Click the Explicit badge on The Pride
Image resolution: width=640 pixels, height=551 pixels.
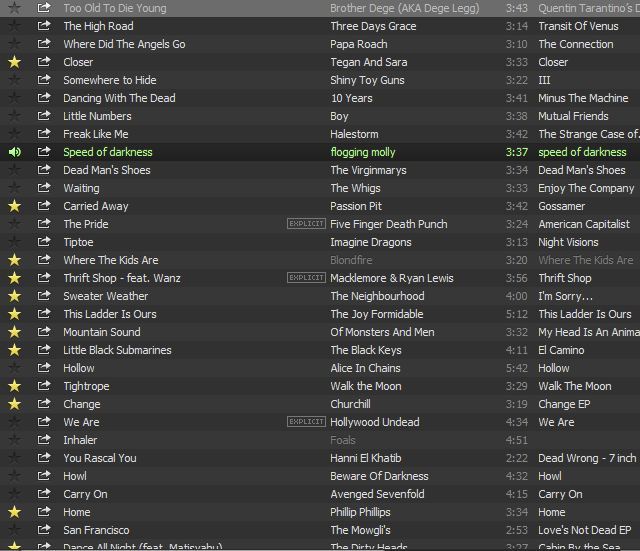coord(306,224)
